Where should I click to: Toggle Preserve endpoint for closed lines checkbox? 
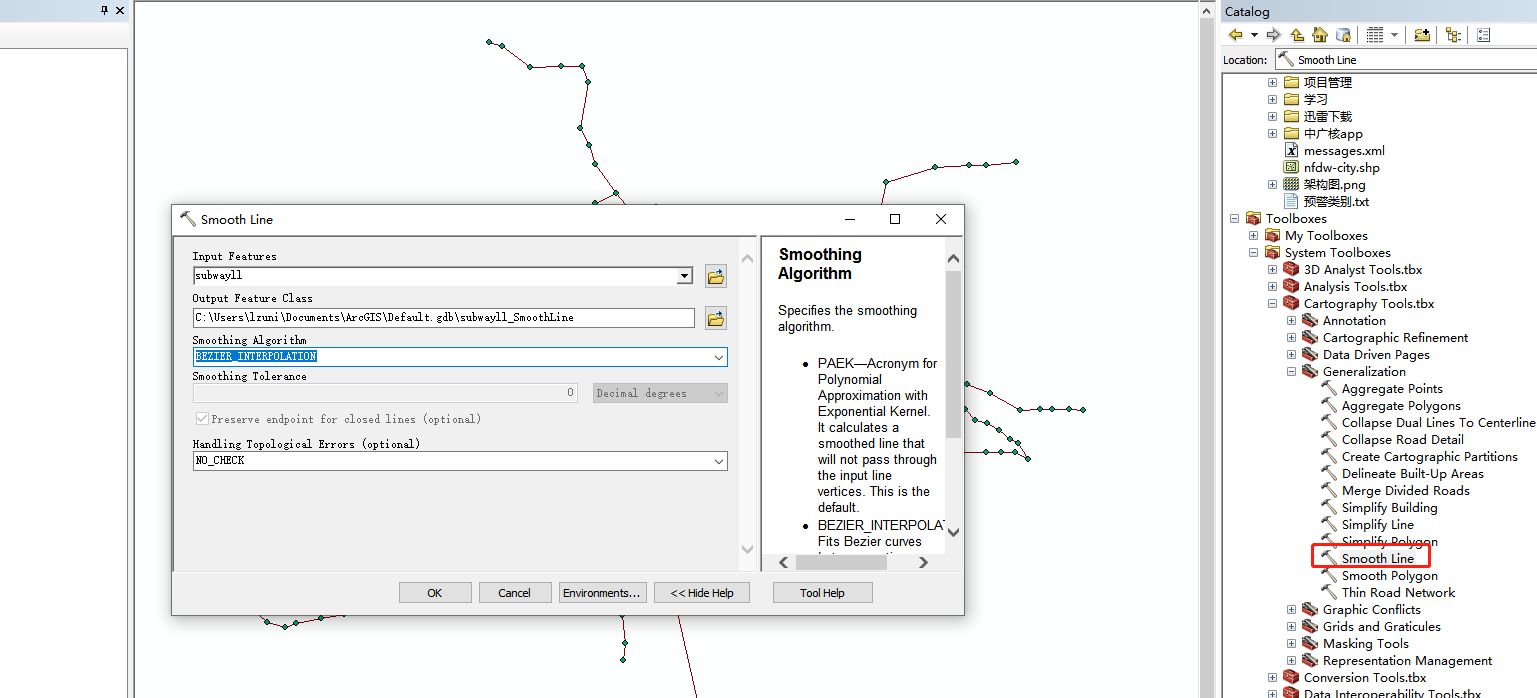pyautogui.click(x=203, y=419)
